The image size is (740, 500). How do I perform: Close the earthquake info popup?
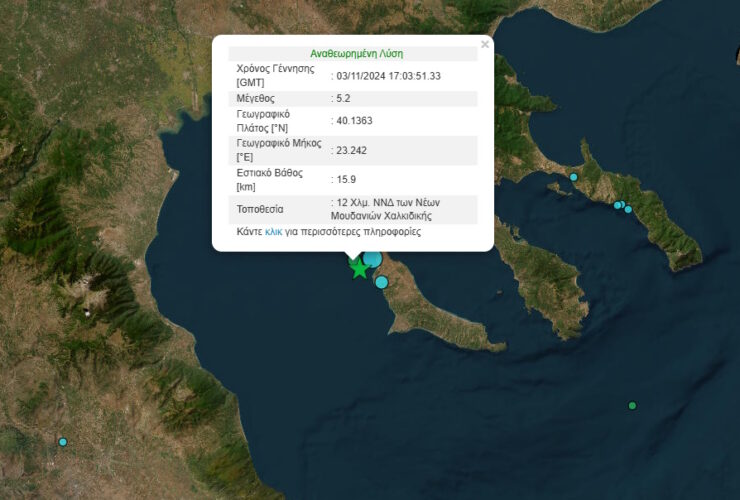pos(485,44)
